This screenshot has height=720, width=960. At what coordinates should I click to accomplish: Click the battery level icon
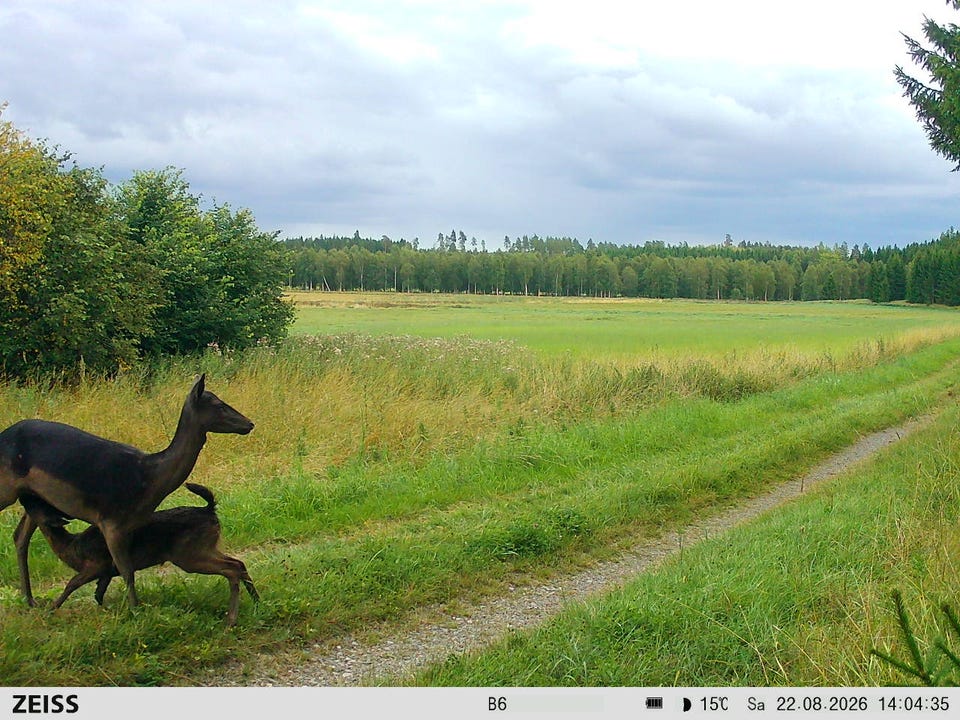[x=654, y=703]
